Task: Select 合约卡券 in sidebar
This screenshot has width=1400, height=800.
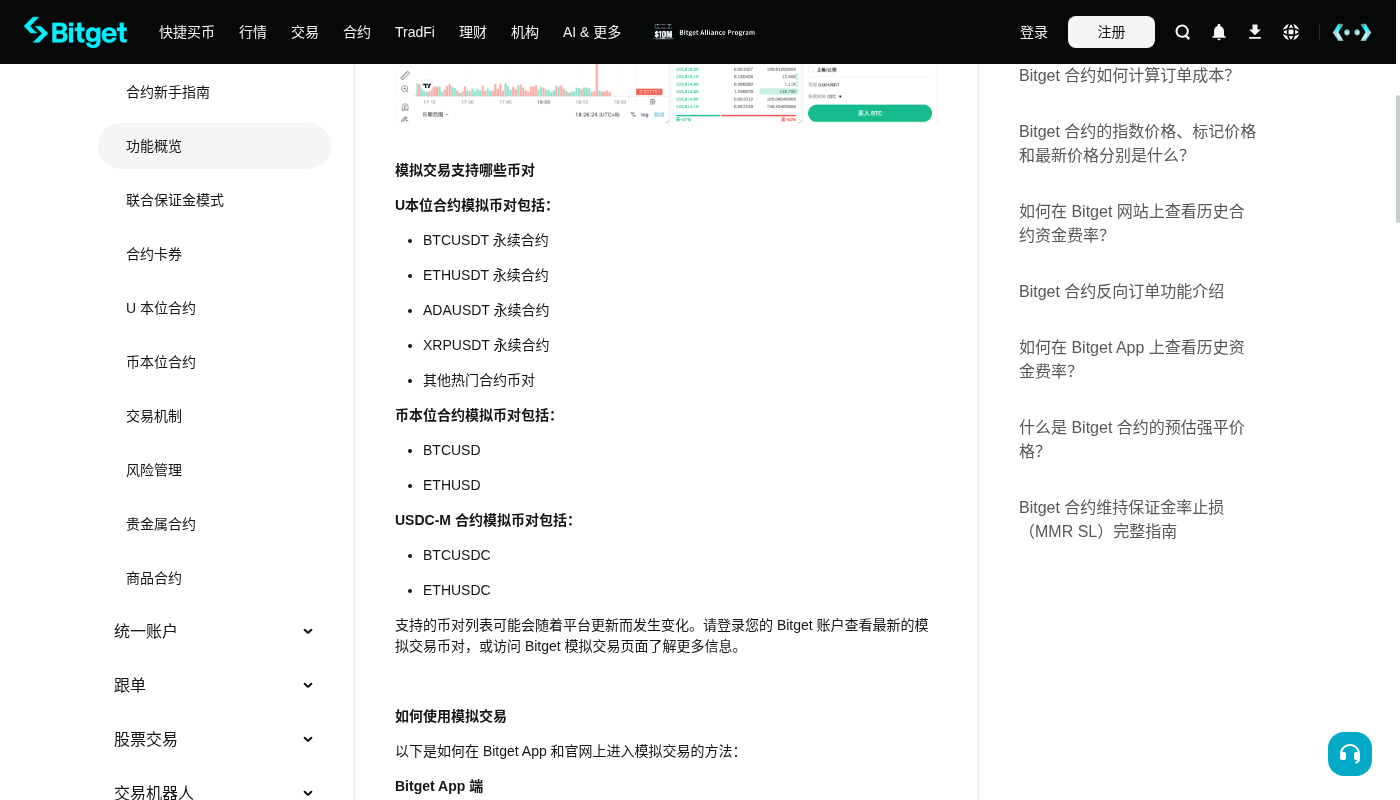Action: pyautogui.click(x=214, y=254)
